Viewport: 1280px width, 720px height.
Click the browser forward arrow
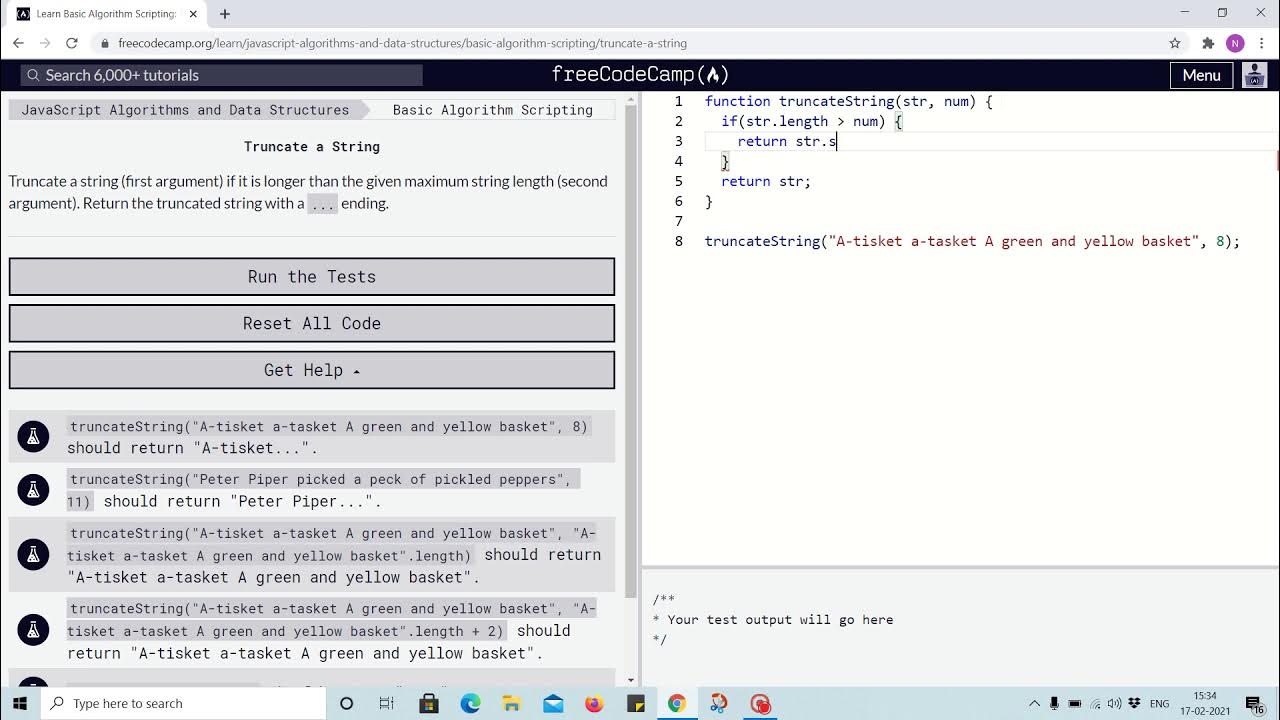(45, 43)
